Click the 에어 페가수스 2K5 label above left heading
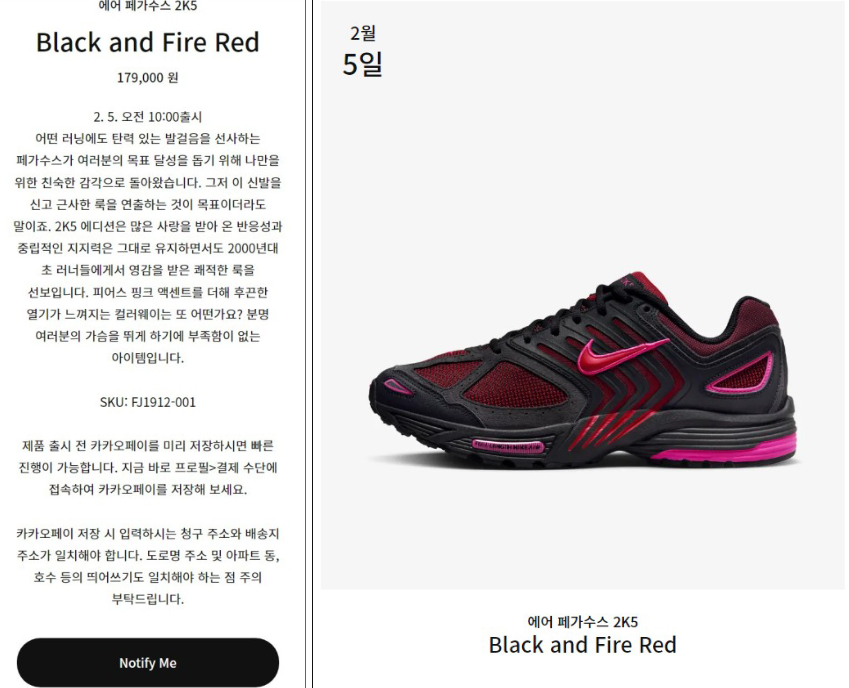This screenshot has height=688, width=849. [148, 6]
